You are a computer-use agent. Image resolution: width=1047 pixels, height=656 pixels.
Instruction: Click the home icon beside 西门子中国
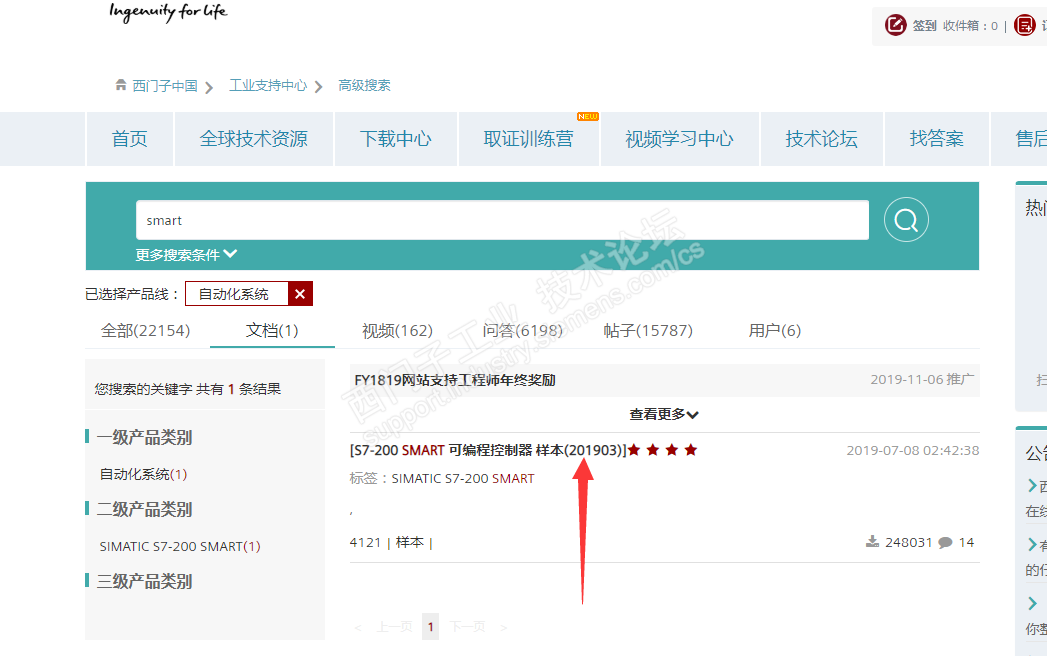point(121,85)
